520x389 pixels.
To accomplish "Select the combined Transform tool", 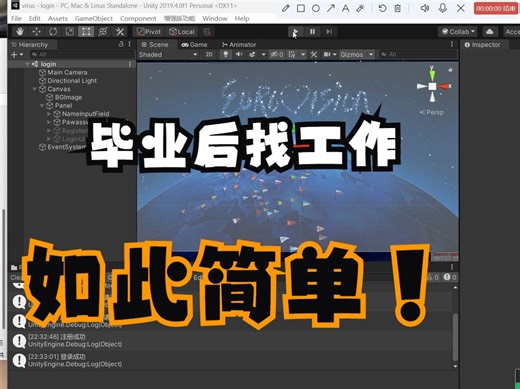I will click(103, 32).
